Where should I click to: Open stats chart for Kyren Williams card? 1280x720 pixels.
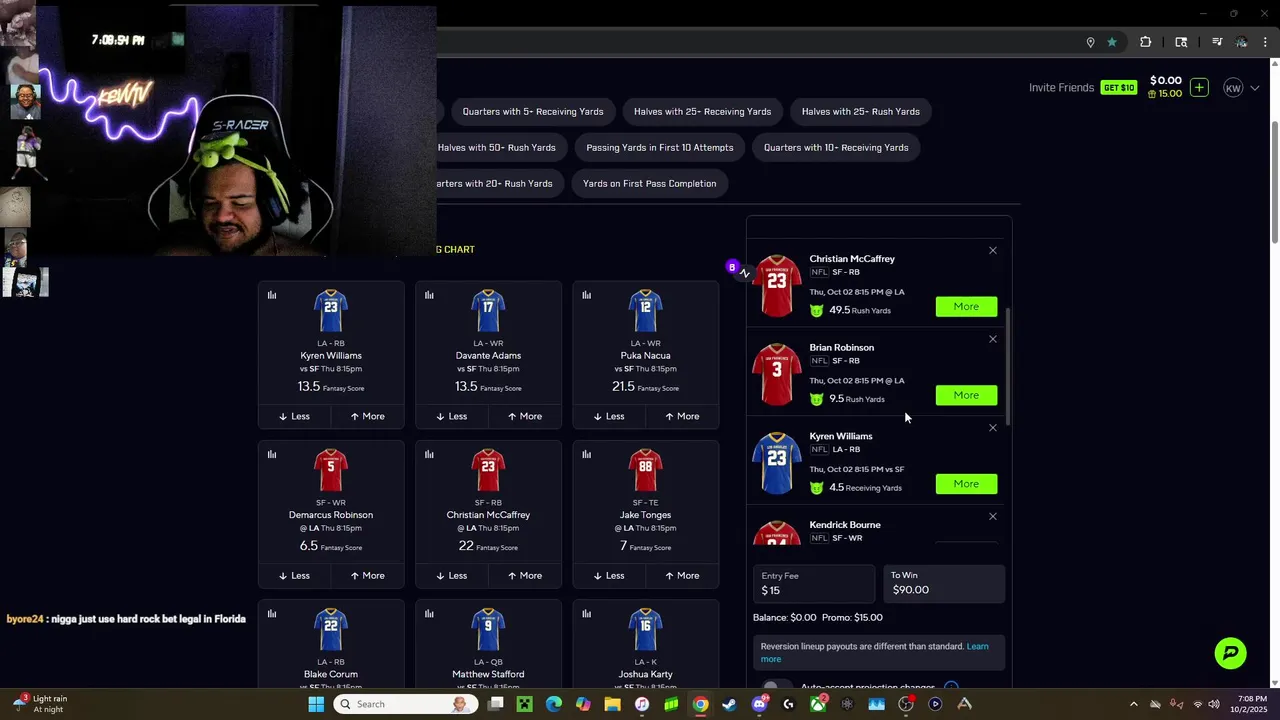click(x=272, y=295)
